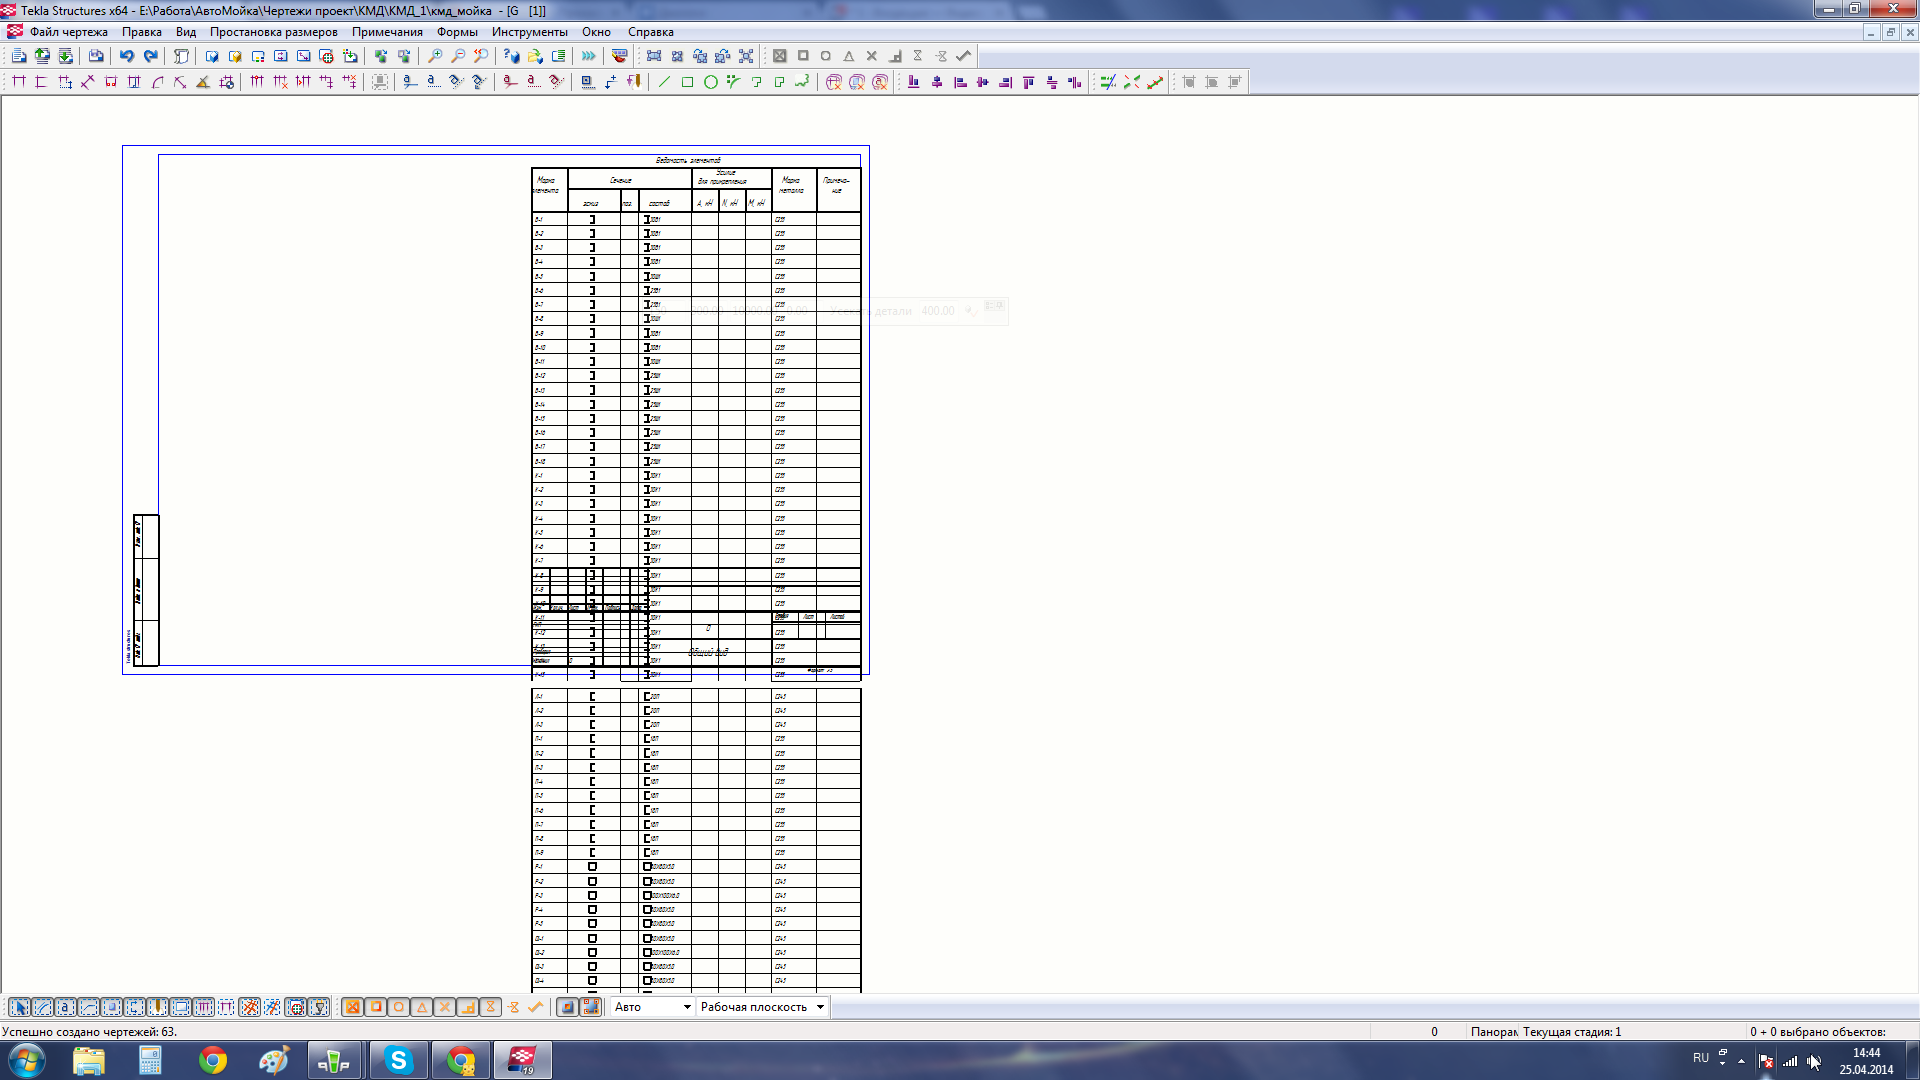Click the horizontal dimension tool icon

click(x=19, y=82)
